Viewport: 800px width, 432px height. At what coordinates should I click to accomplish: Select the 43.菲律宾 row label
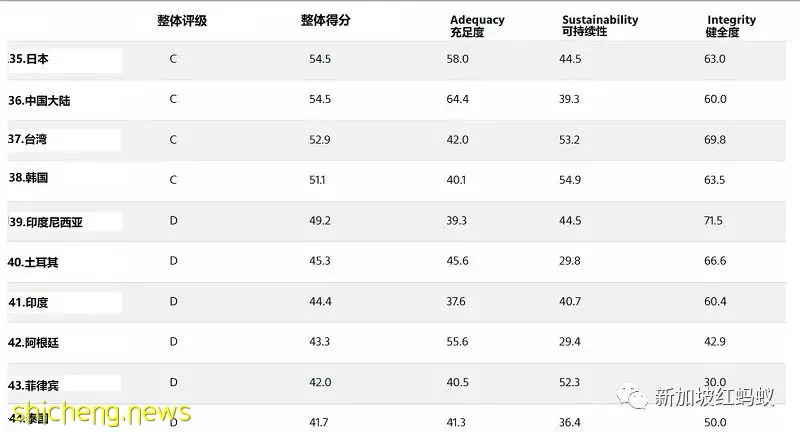pyautogui.click(x=33, y=386)
